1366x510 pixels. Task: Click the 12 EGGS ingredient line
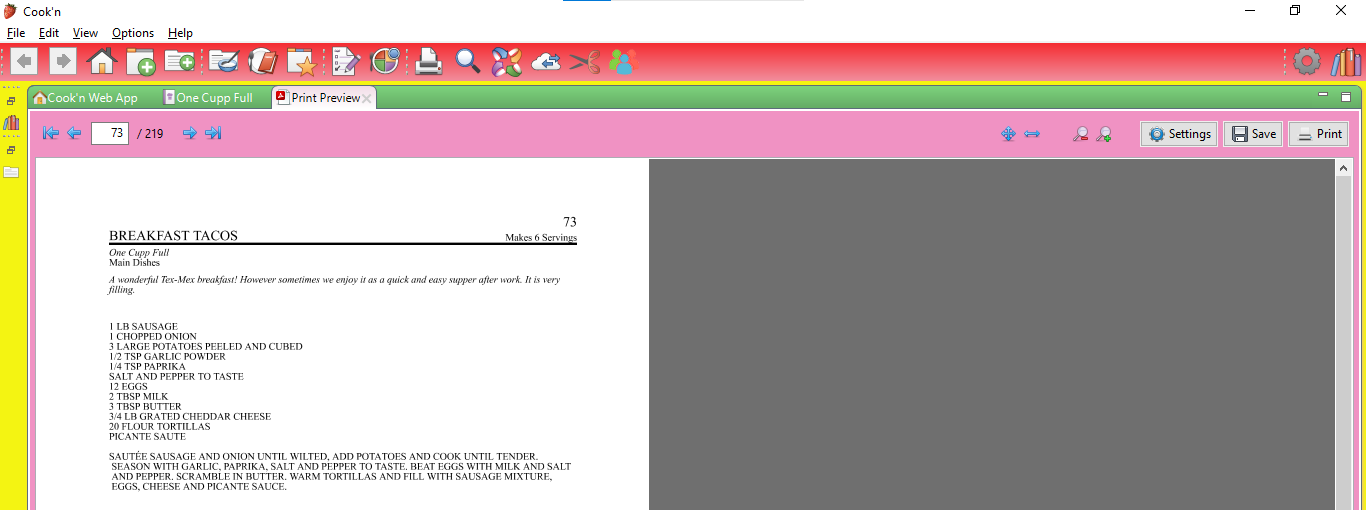tap(128, 387)
